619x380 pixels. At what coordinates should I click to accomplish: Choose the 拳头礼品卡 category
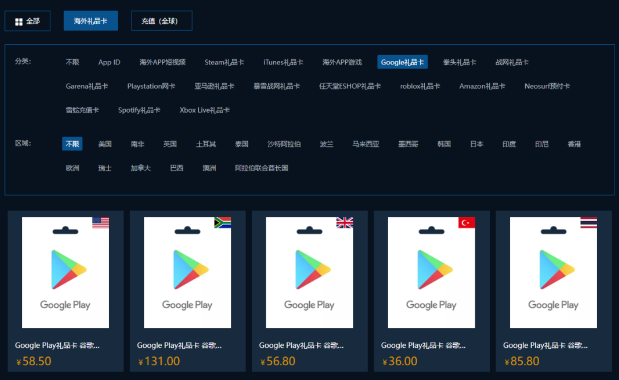(x=460, y=62)
